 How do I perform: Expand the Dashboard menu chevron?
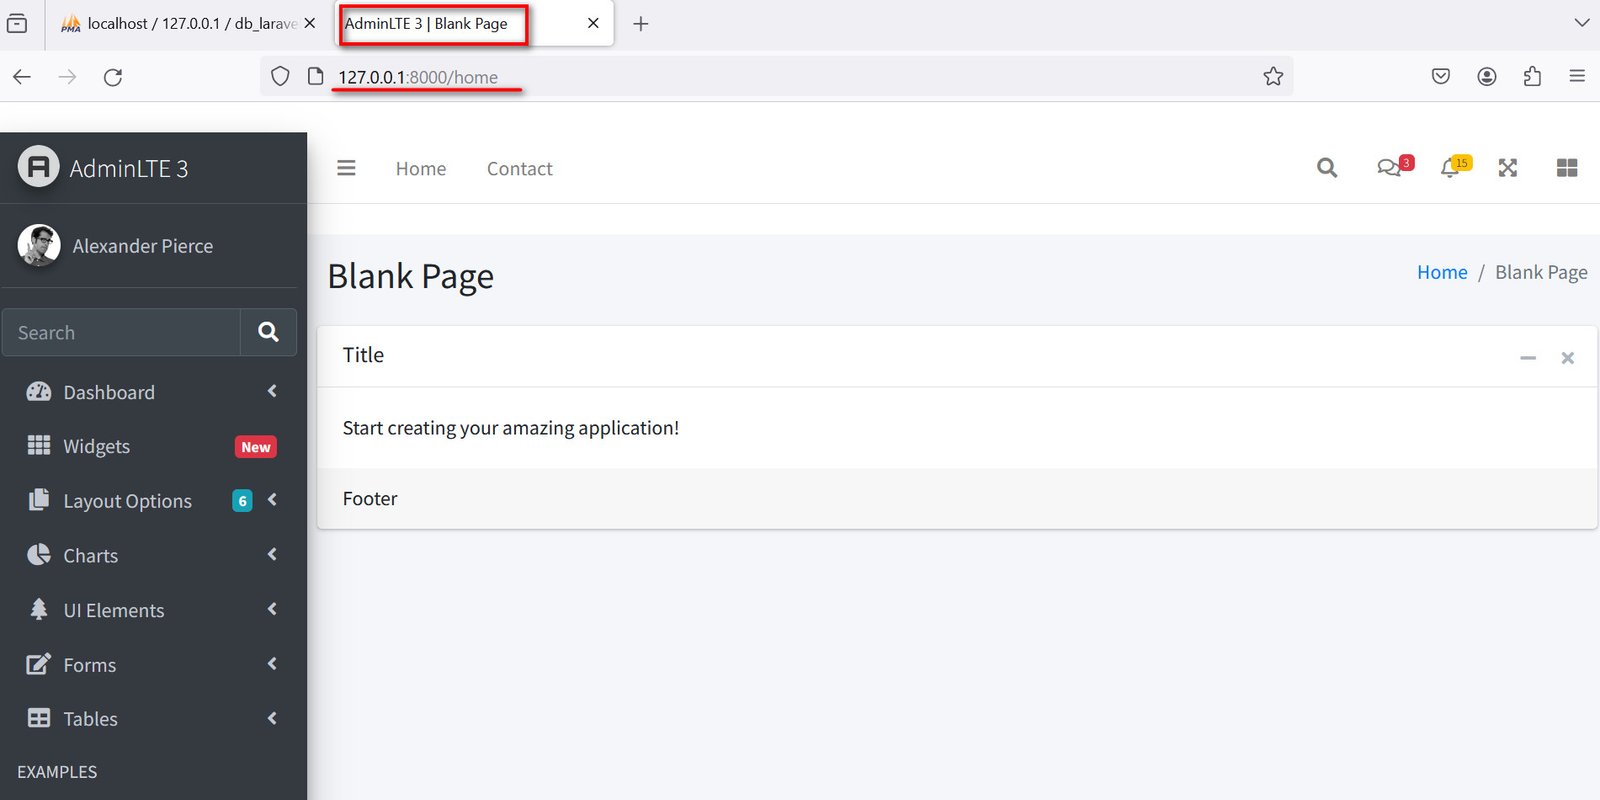tap(272, 391)
